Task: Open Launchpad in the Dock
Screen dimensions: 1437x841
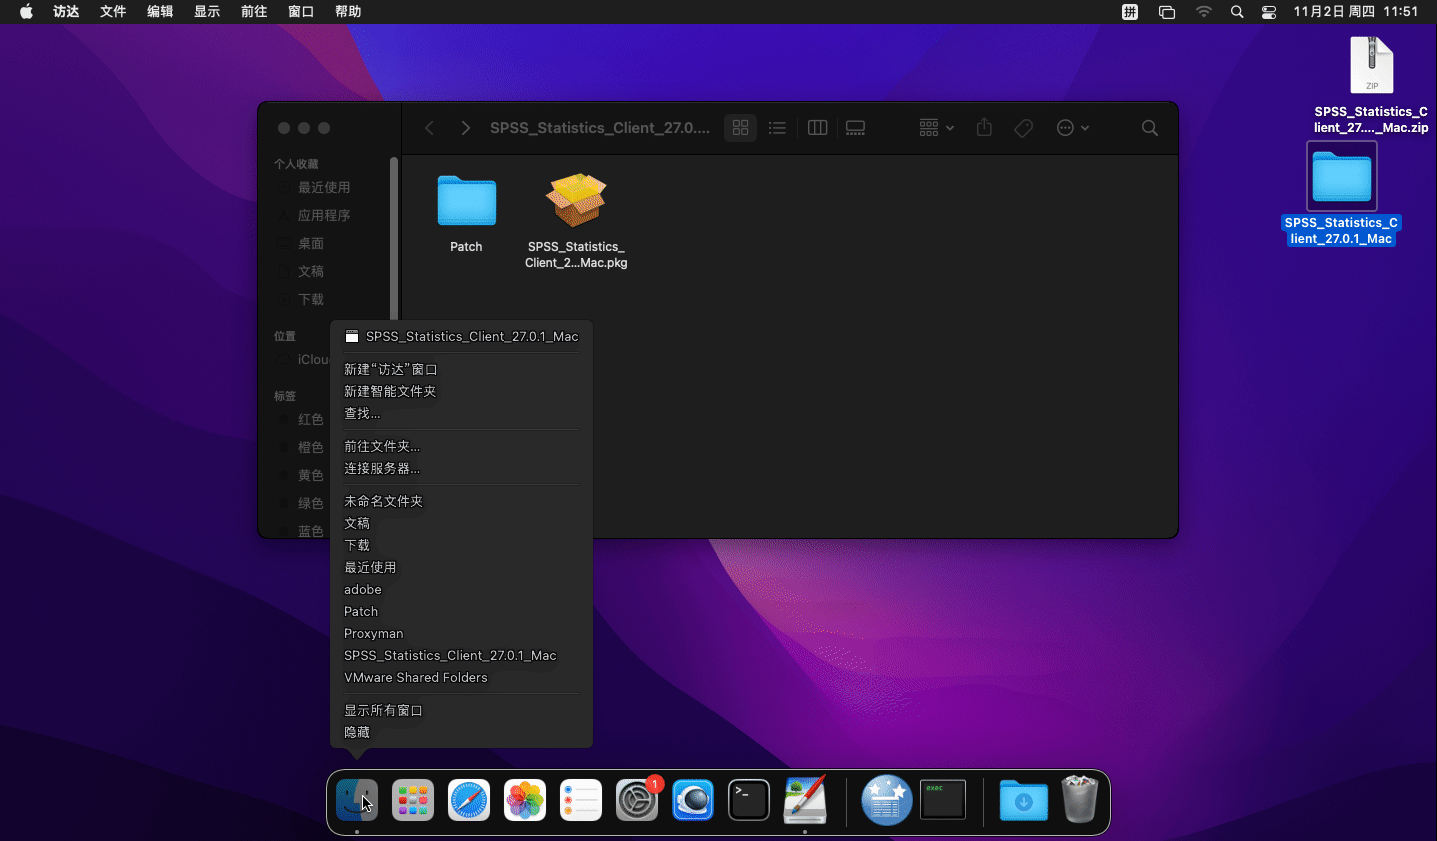Action: 413,800
